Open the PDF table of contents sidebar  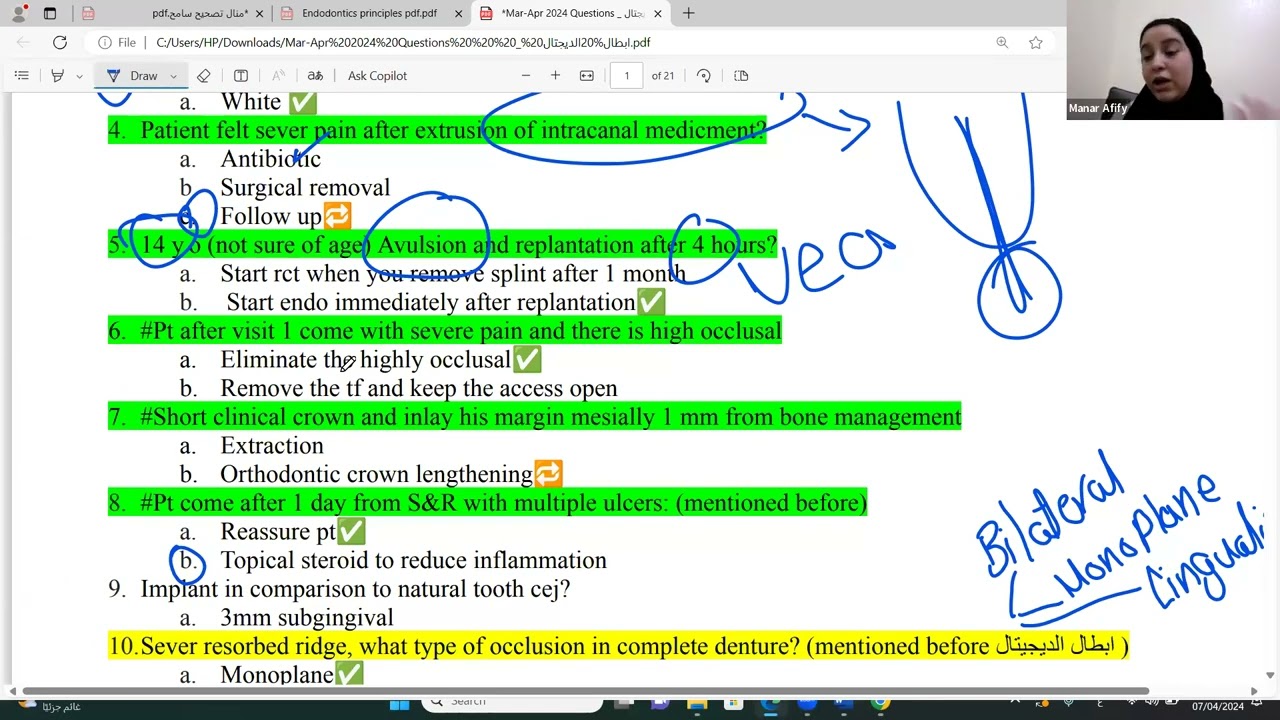[x=21, y=76]
